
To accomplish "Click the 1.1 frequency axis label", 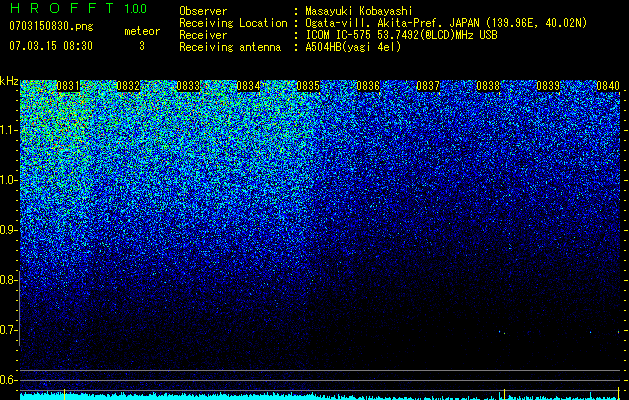I will pos(8,130).
